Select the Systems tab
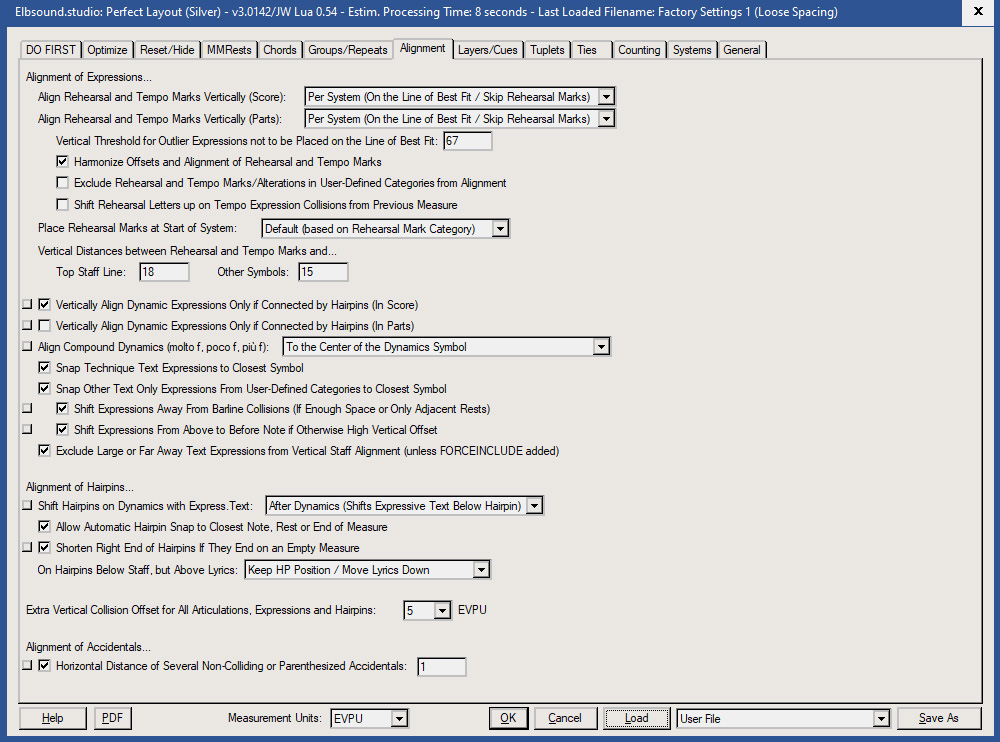1000x742 pixels. click(691, 49)
